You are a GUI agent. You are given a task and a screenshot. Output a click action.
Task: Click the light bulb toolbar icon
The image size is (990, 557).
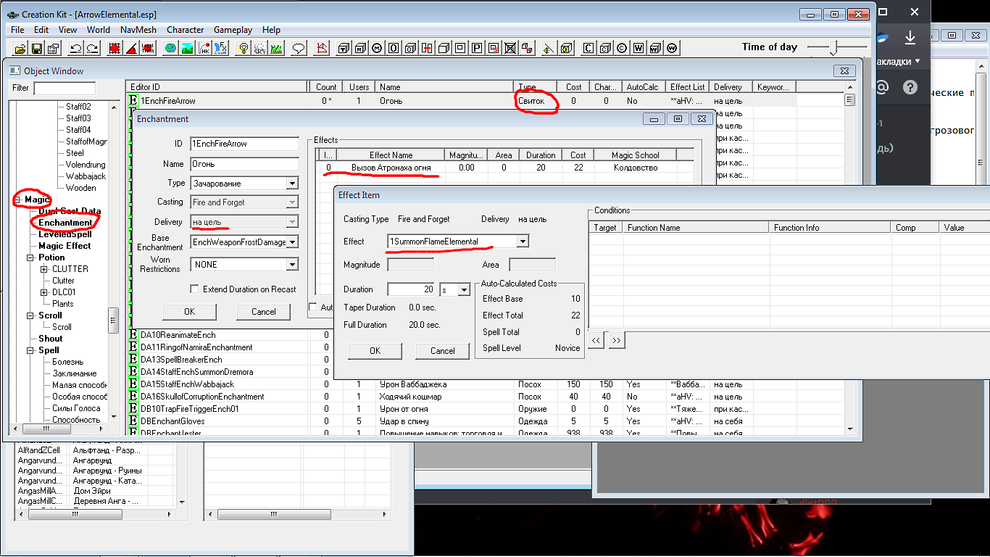tap(244, 48)
